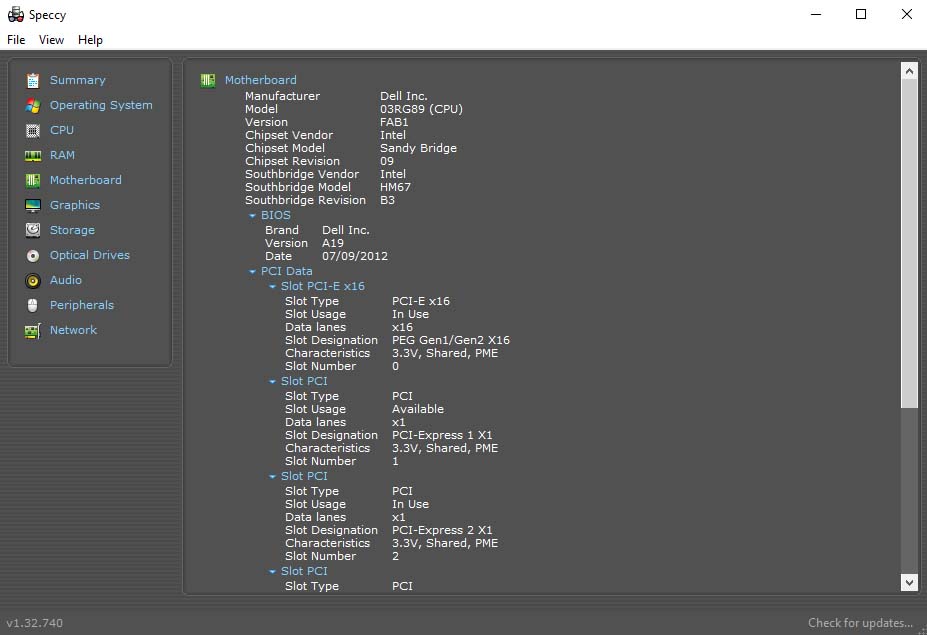Click Slot Designation PCI-Express 2 X1

[x=442, y=530]
